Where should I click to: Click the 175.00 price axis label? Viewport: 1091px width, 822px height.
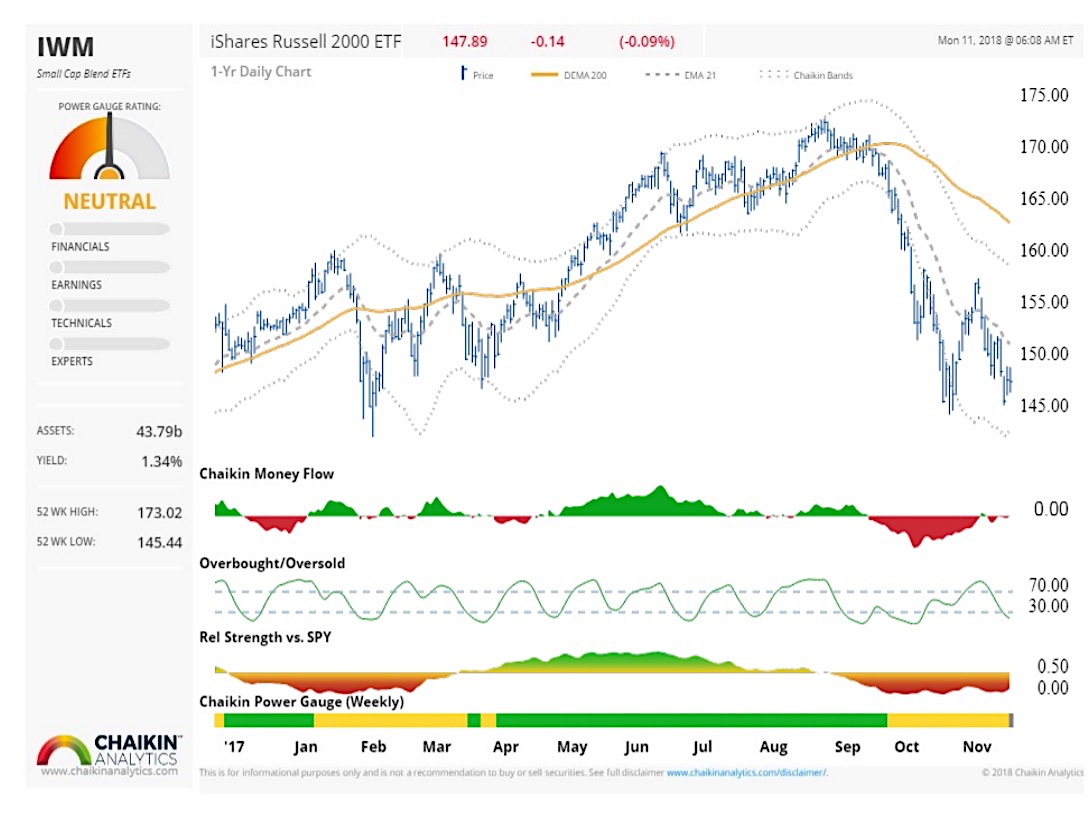(x=1044, y=95)
